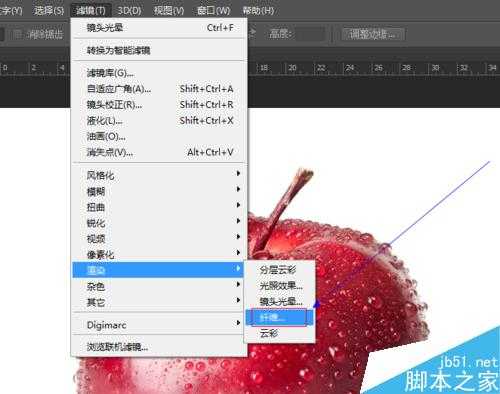Screen dimensions: 500x394
Task: Select 转换为智能滤镜 menu entry
Action: [x=159, y=50]
